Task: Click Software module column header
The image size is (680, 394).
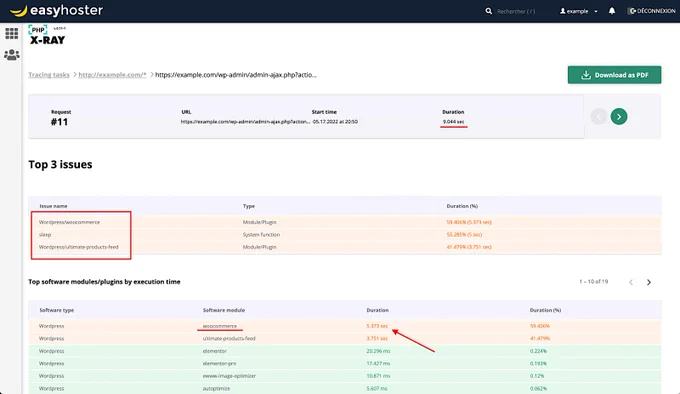Action: pos(224,310)
